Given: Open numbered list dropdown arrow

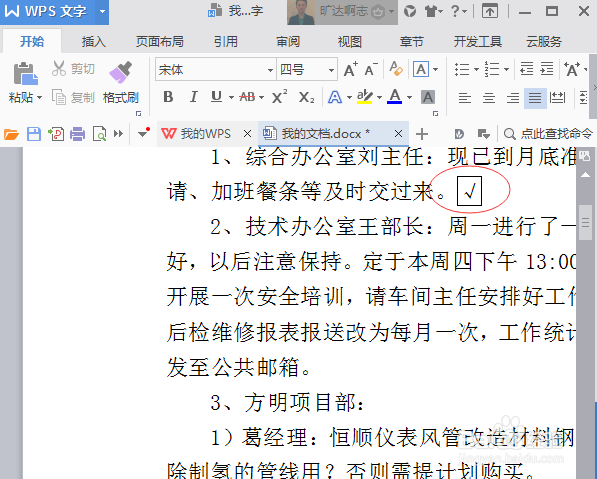Looking at the screenshot, I should click(506, 70).
